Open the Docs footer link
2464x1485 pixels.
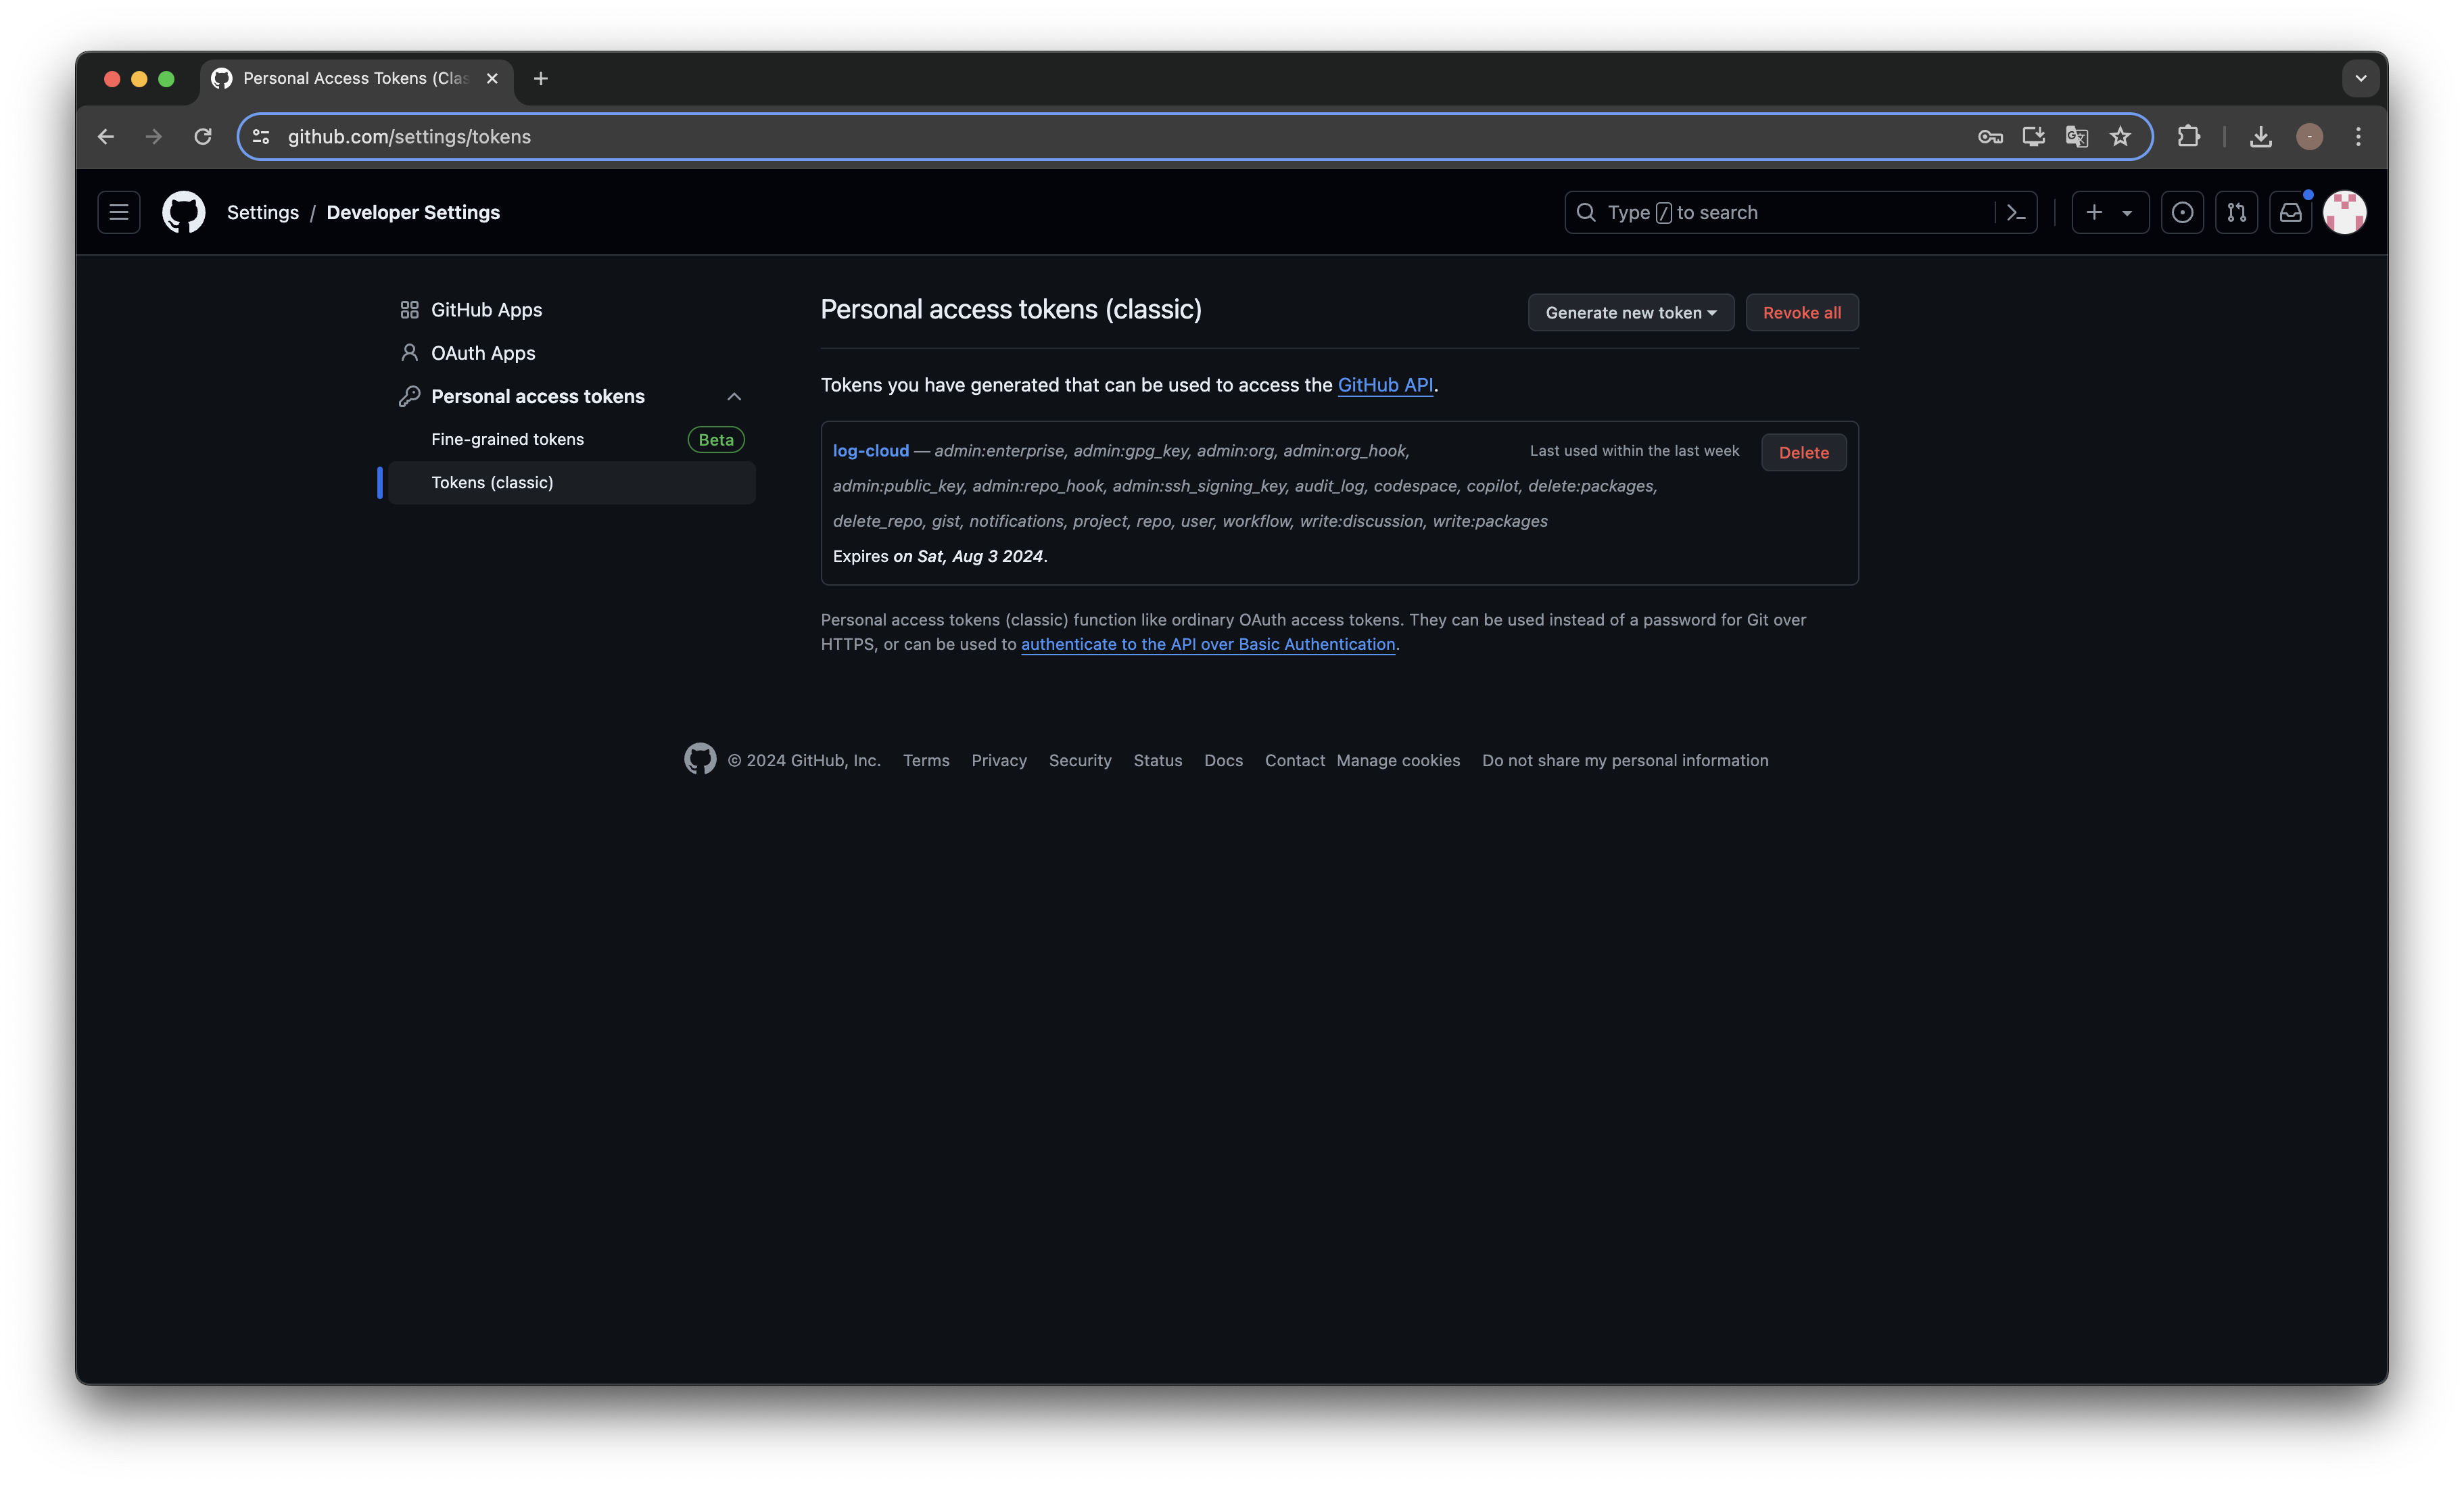pos(1223,760)
